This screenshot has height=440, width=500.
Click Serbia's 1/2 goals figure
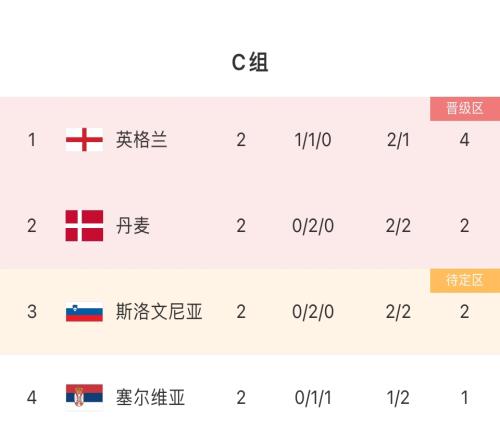pos(398,398)
